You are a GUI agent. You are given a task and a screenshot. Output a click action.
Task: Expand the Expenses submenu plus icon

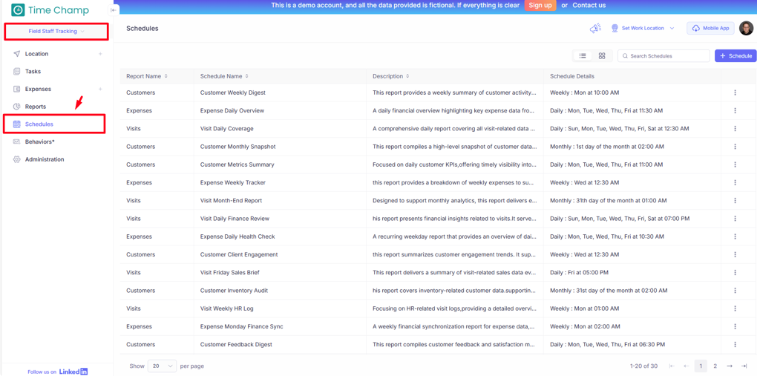pos(100,89)
